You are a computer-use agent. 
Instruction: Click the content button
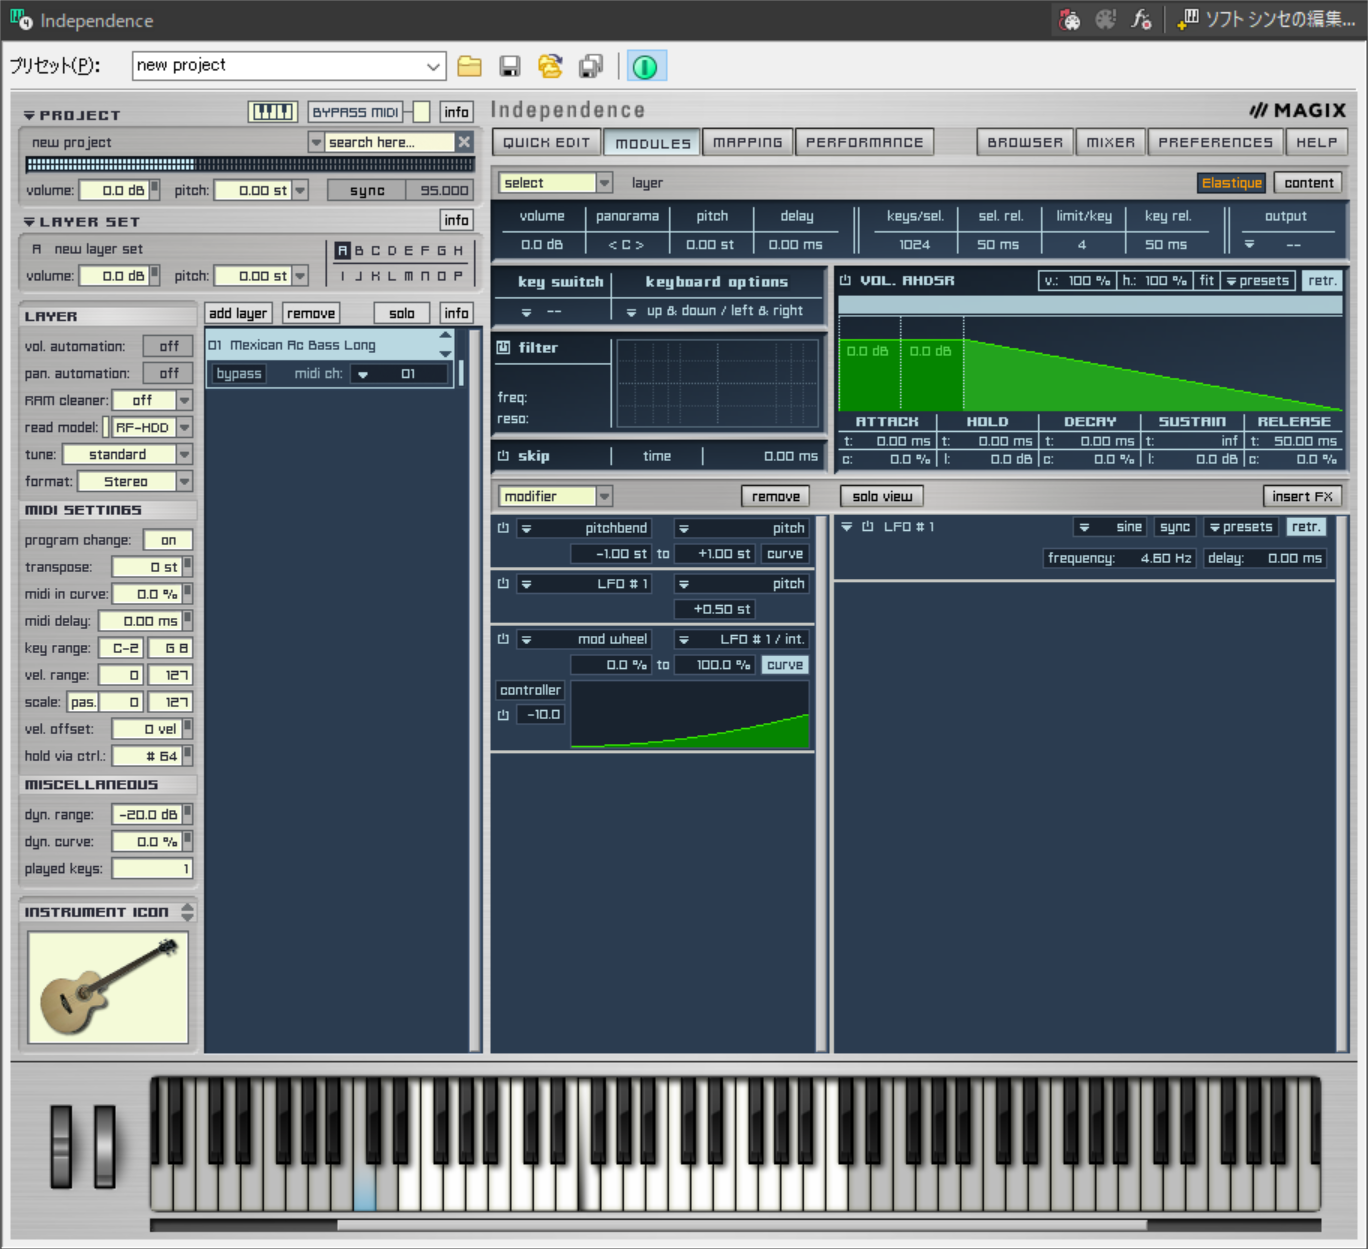coord(1308,183)
